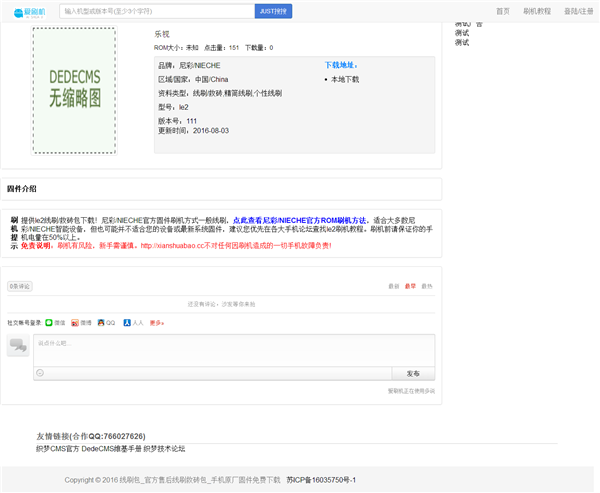Click the 品牌：尼彩/NIECHE text

[189, 65]
